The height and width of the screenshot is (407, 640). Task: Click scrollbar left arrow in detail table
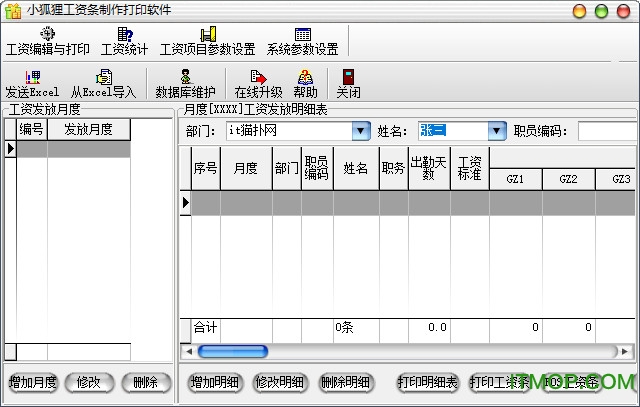189,351
